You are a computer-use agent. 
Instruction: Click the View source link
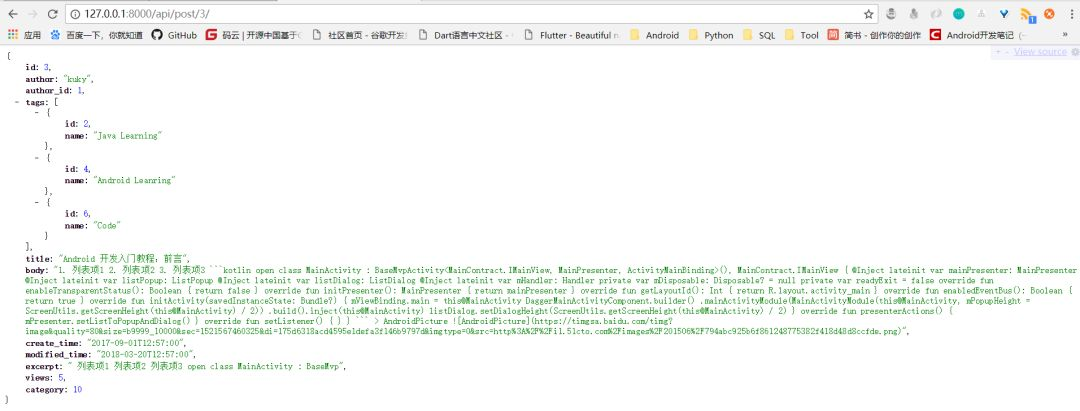click(x=1040, y=52)
